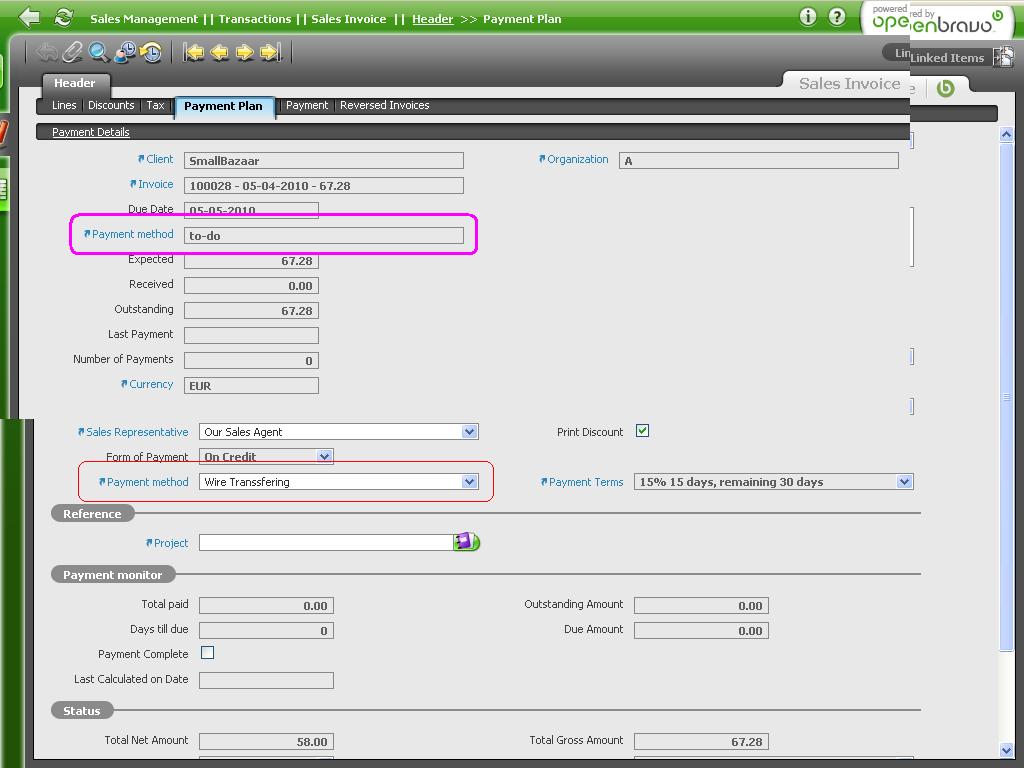
Task: Open the Help question mark icon
Action: tap(837, 17)
